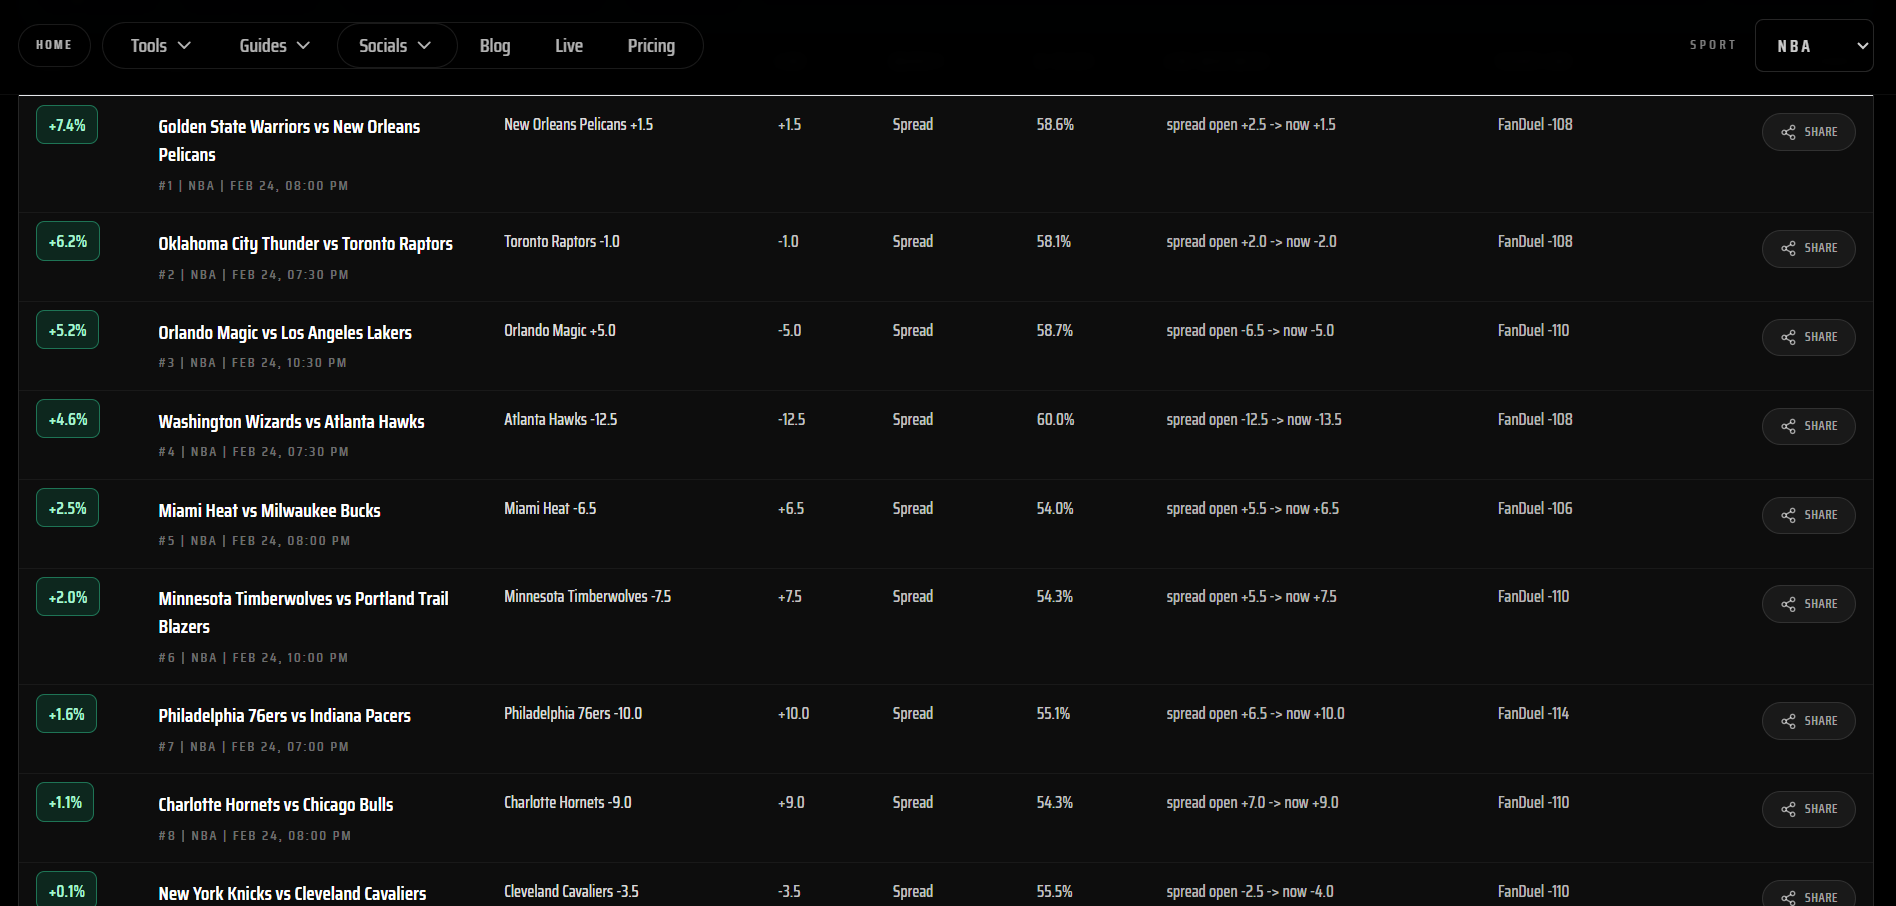Open the Blog page

coord(494,45)
